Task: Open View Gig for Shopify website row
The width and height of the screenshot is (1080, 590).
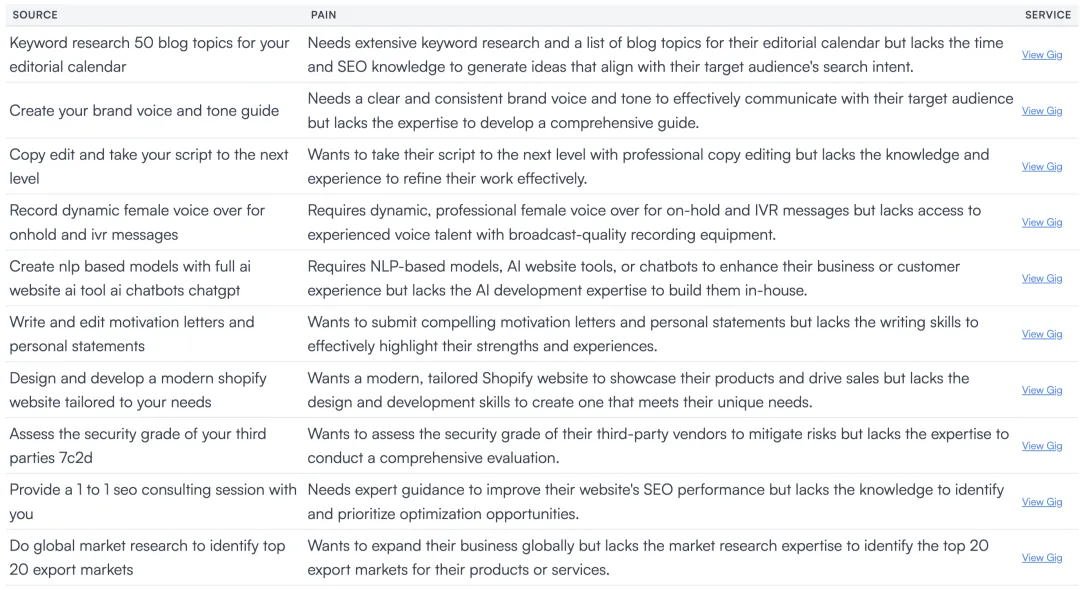Action: click(x=1041, y=390)
